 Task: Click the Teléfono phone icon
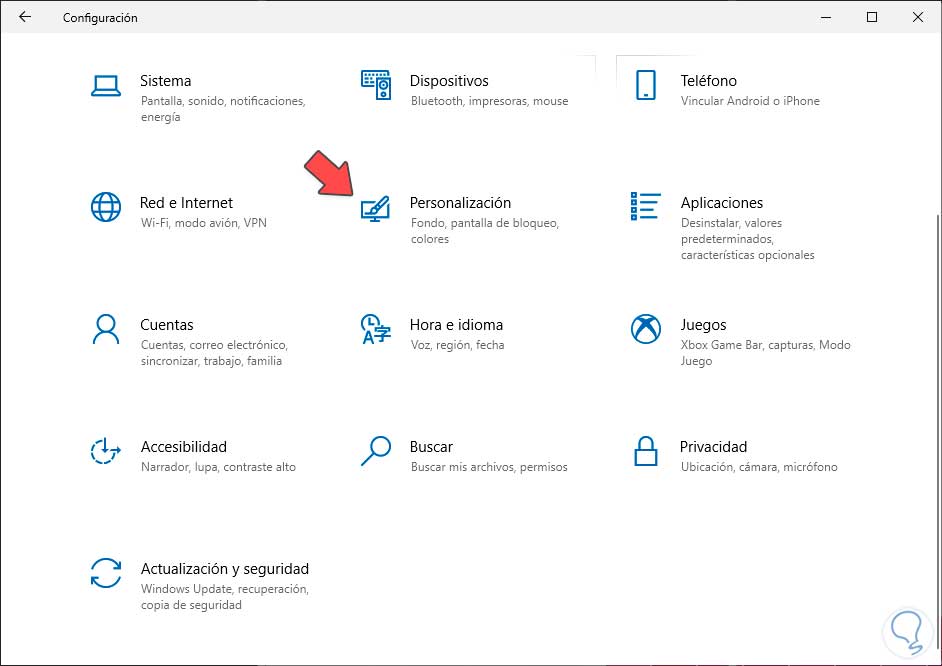(646, 86)
